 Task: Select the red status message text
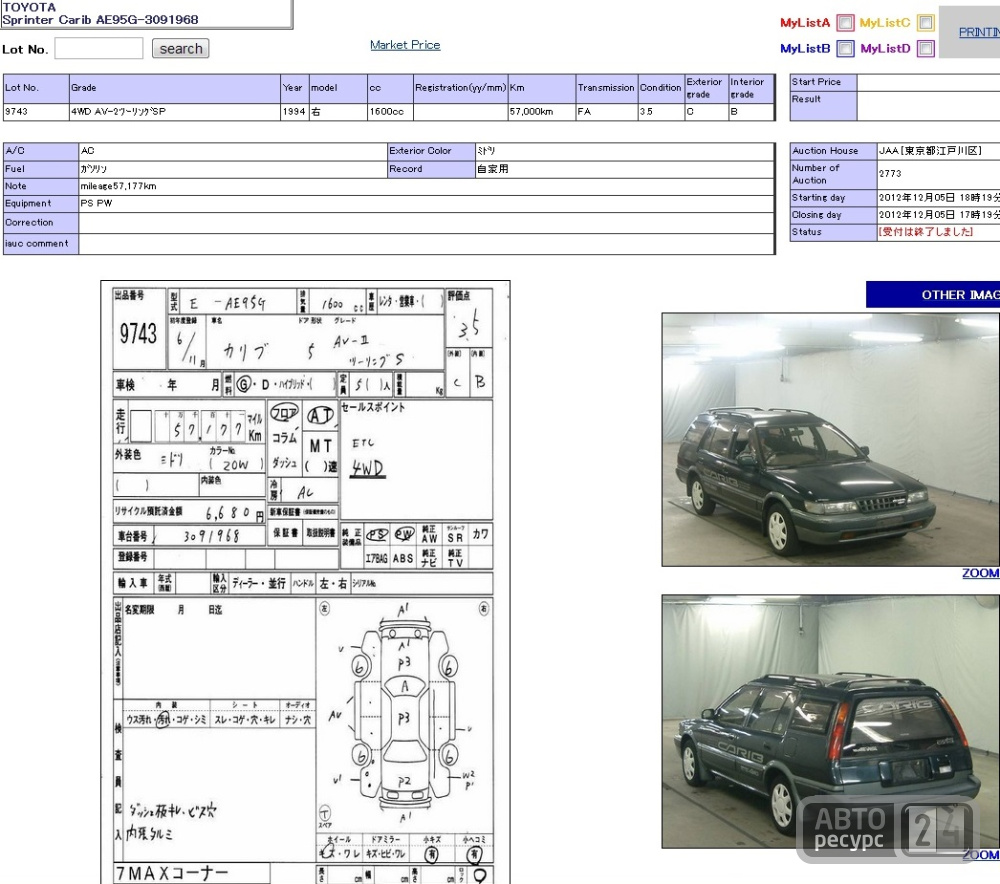925,232
